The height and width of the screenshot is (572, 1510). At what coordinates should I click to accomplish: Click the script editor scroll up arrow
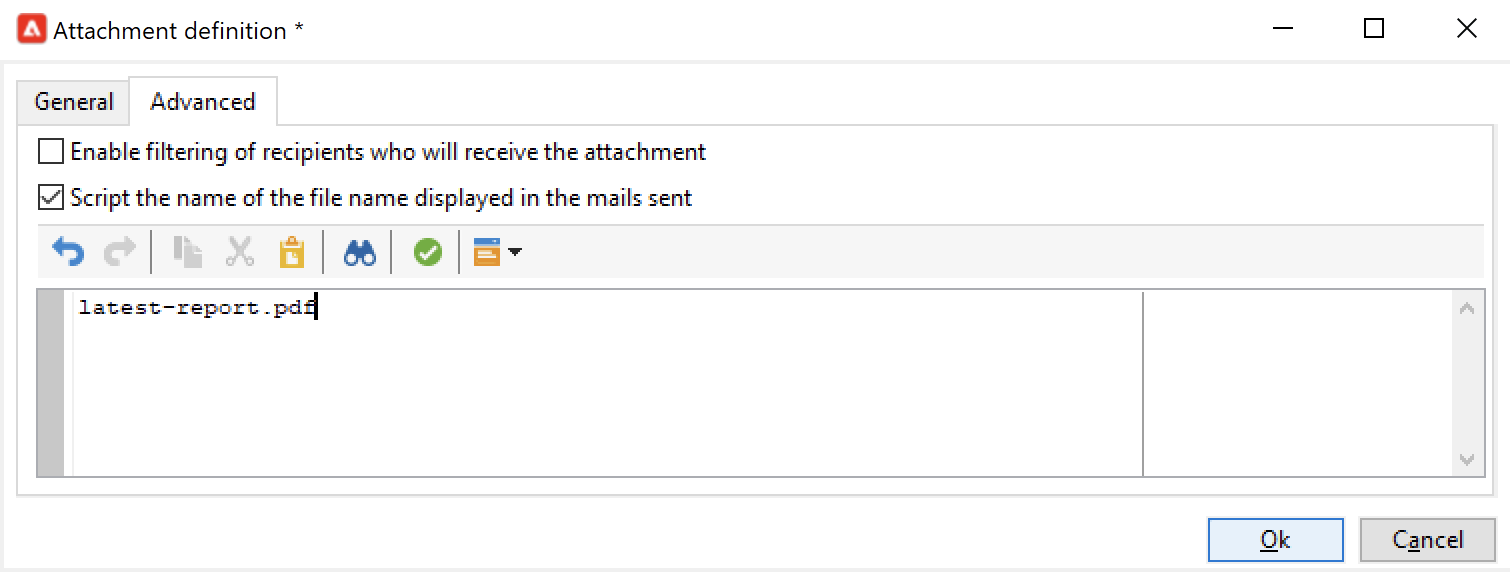[x=1467, y=309]
